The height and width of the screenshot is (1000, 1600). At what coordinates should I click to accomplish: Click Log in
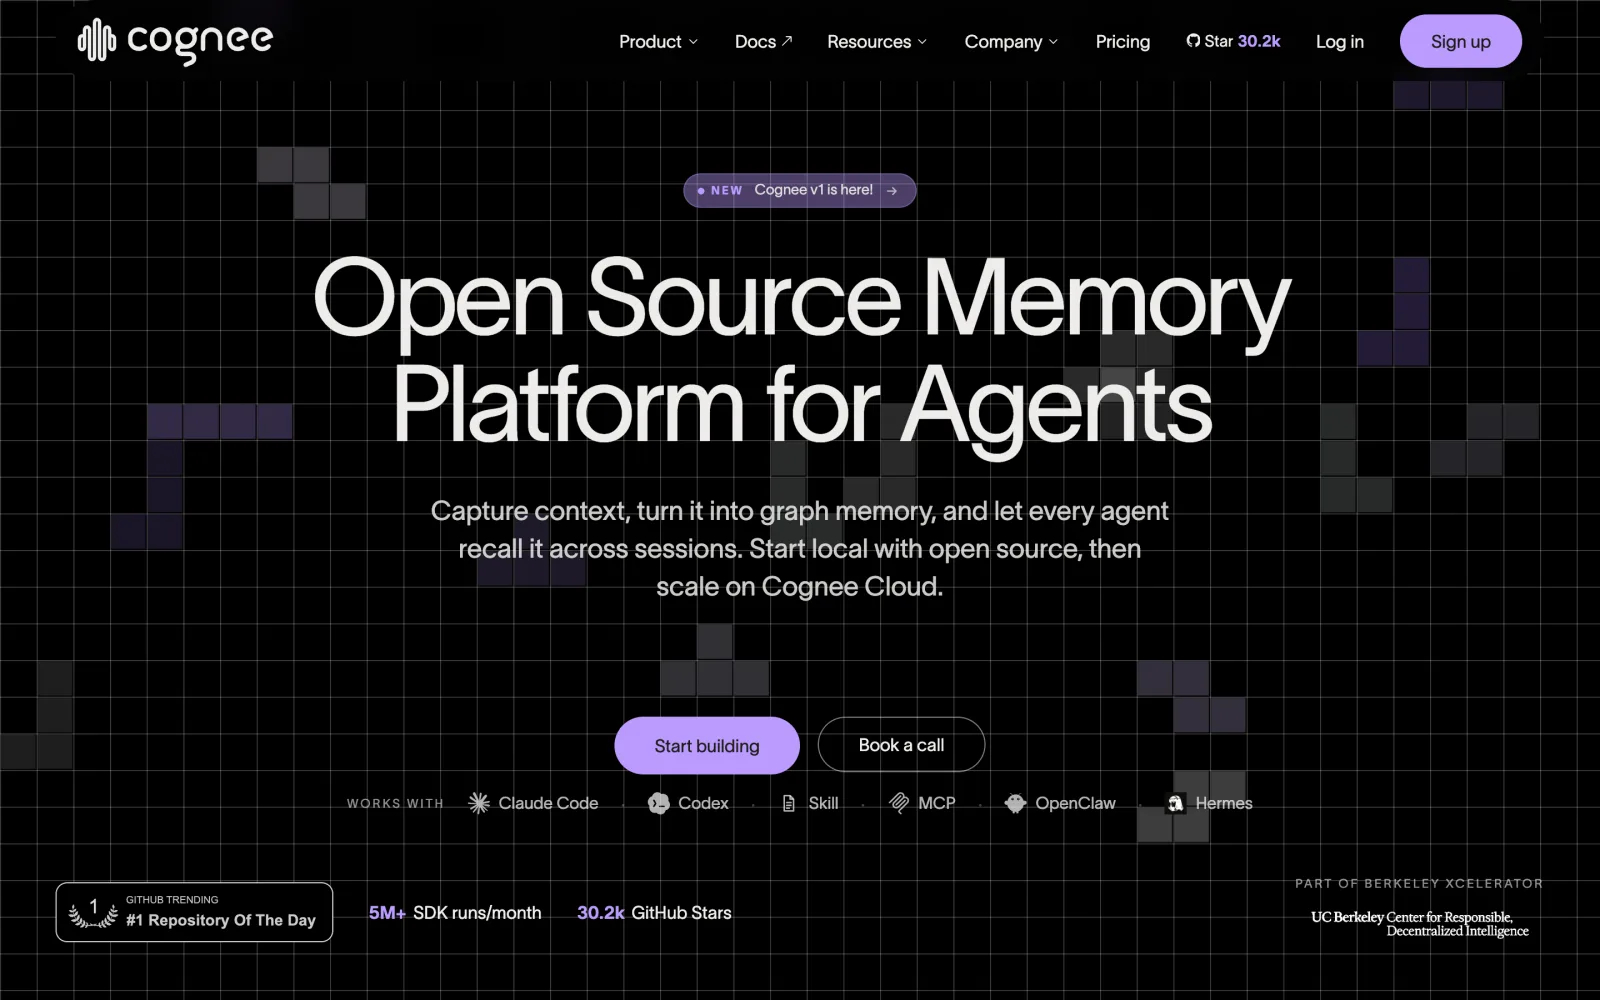[1340, 41]
